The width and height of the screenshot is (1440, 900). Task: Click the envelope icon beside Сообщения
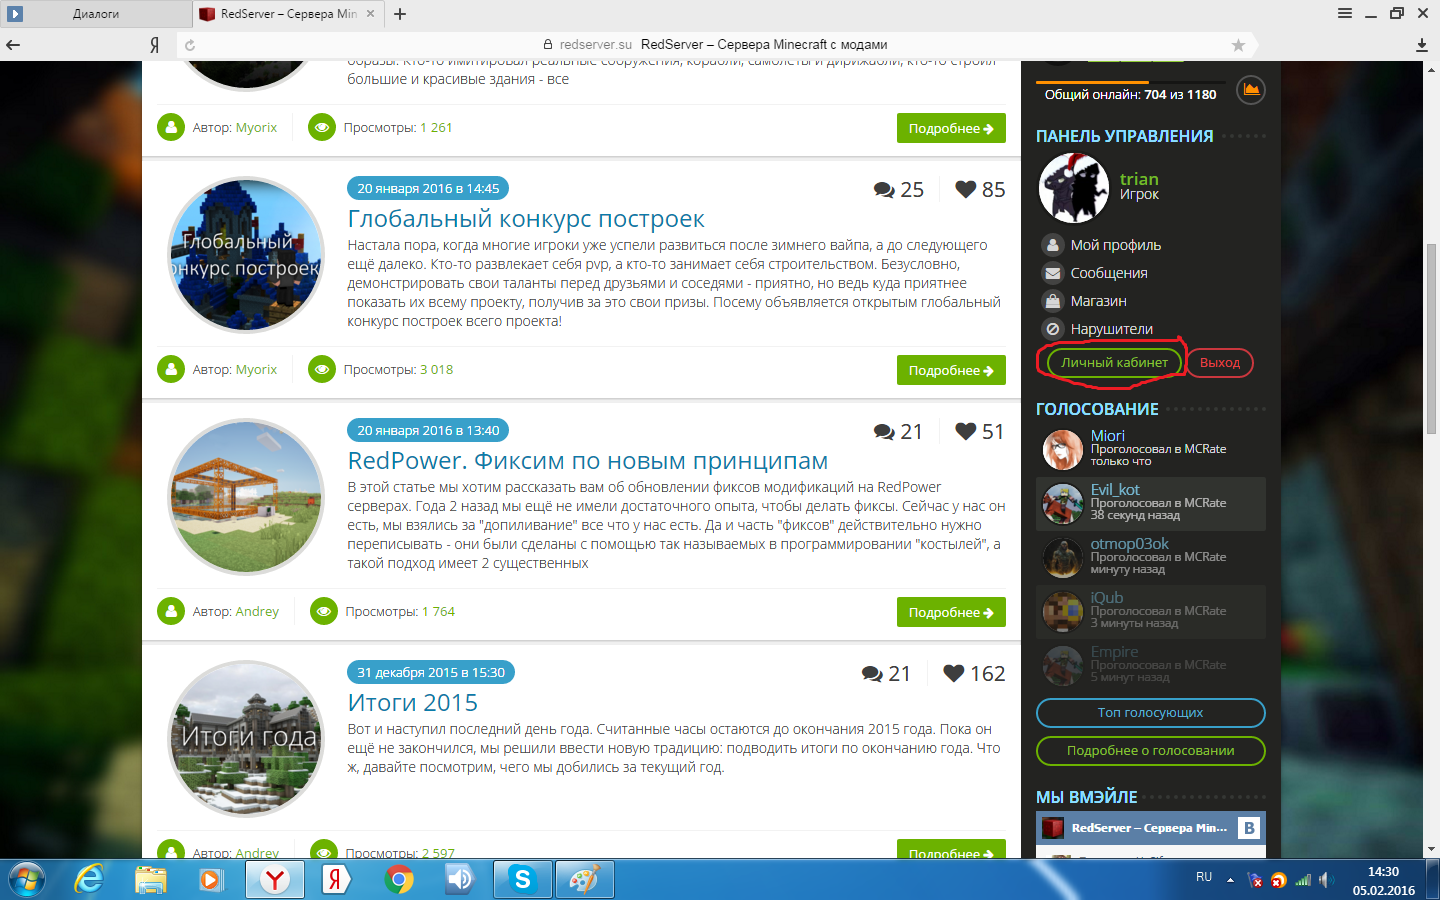(x=1052, y=273)
